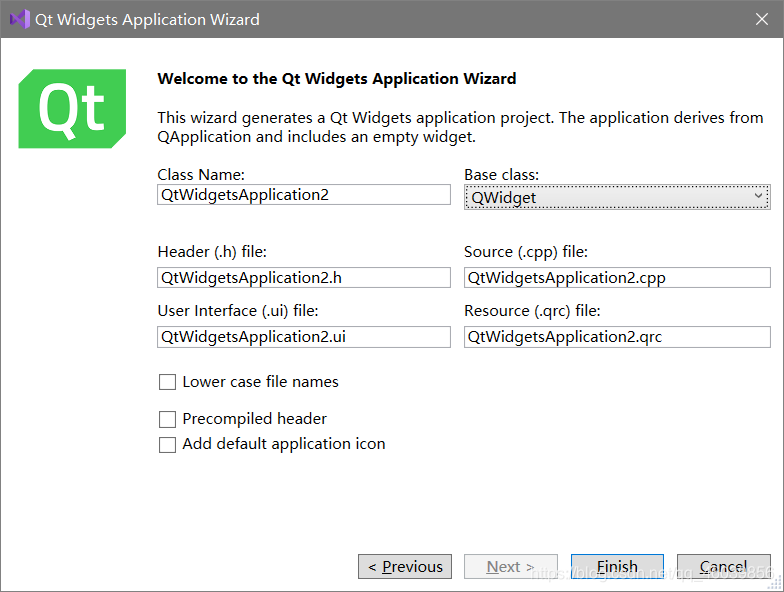This screenshot has height=592, width=784.
Task: Edit the Header (.h) file field
Action: click(304, 278)
